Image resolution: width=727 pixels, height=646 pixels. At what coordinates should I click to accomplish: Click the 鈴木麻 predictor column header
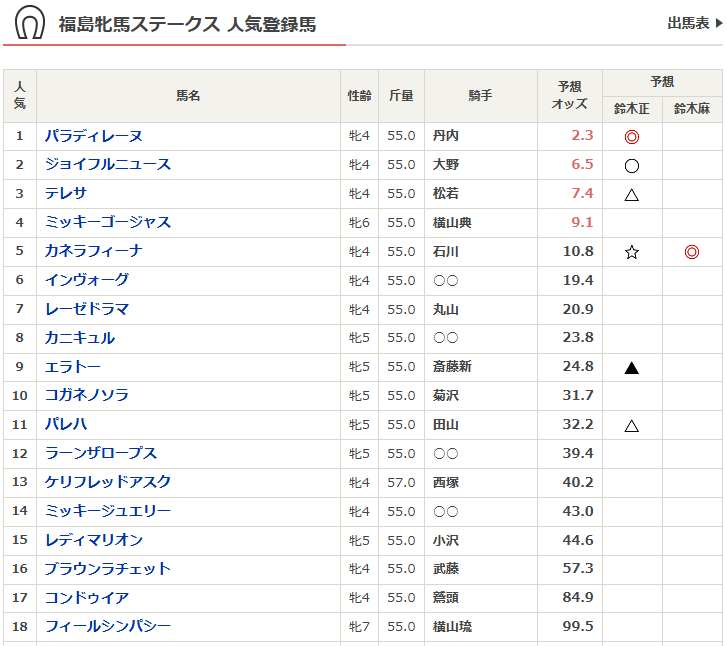click(691, 109)
